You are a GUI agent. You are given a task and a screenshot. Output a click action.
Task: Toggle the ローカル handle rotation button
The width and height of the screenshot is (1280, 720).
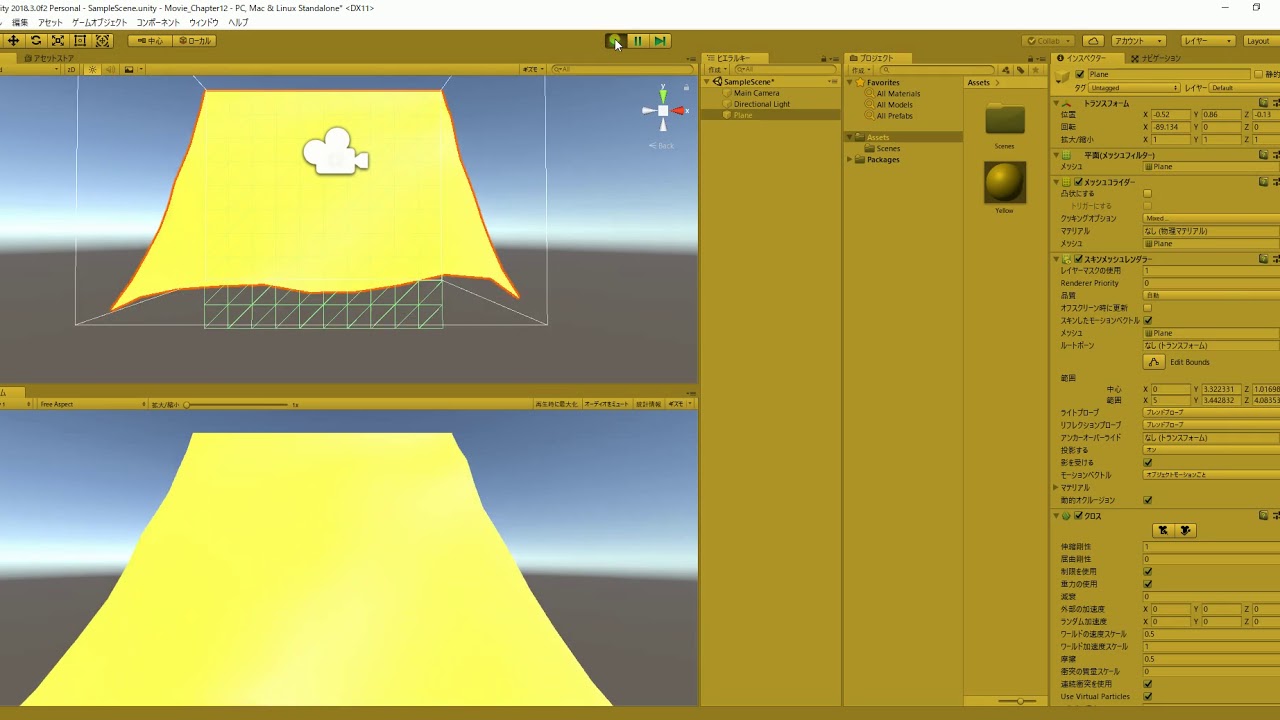pos(194,41)
